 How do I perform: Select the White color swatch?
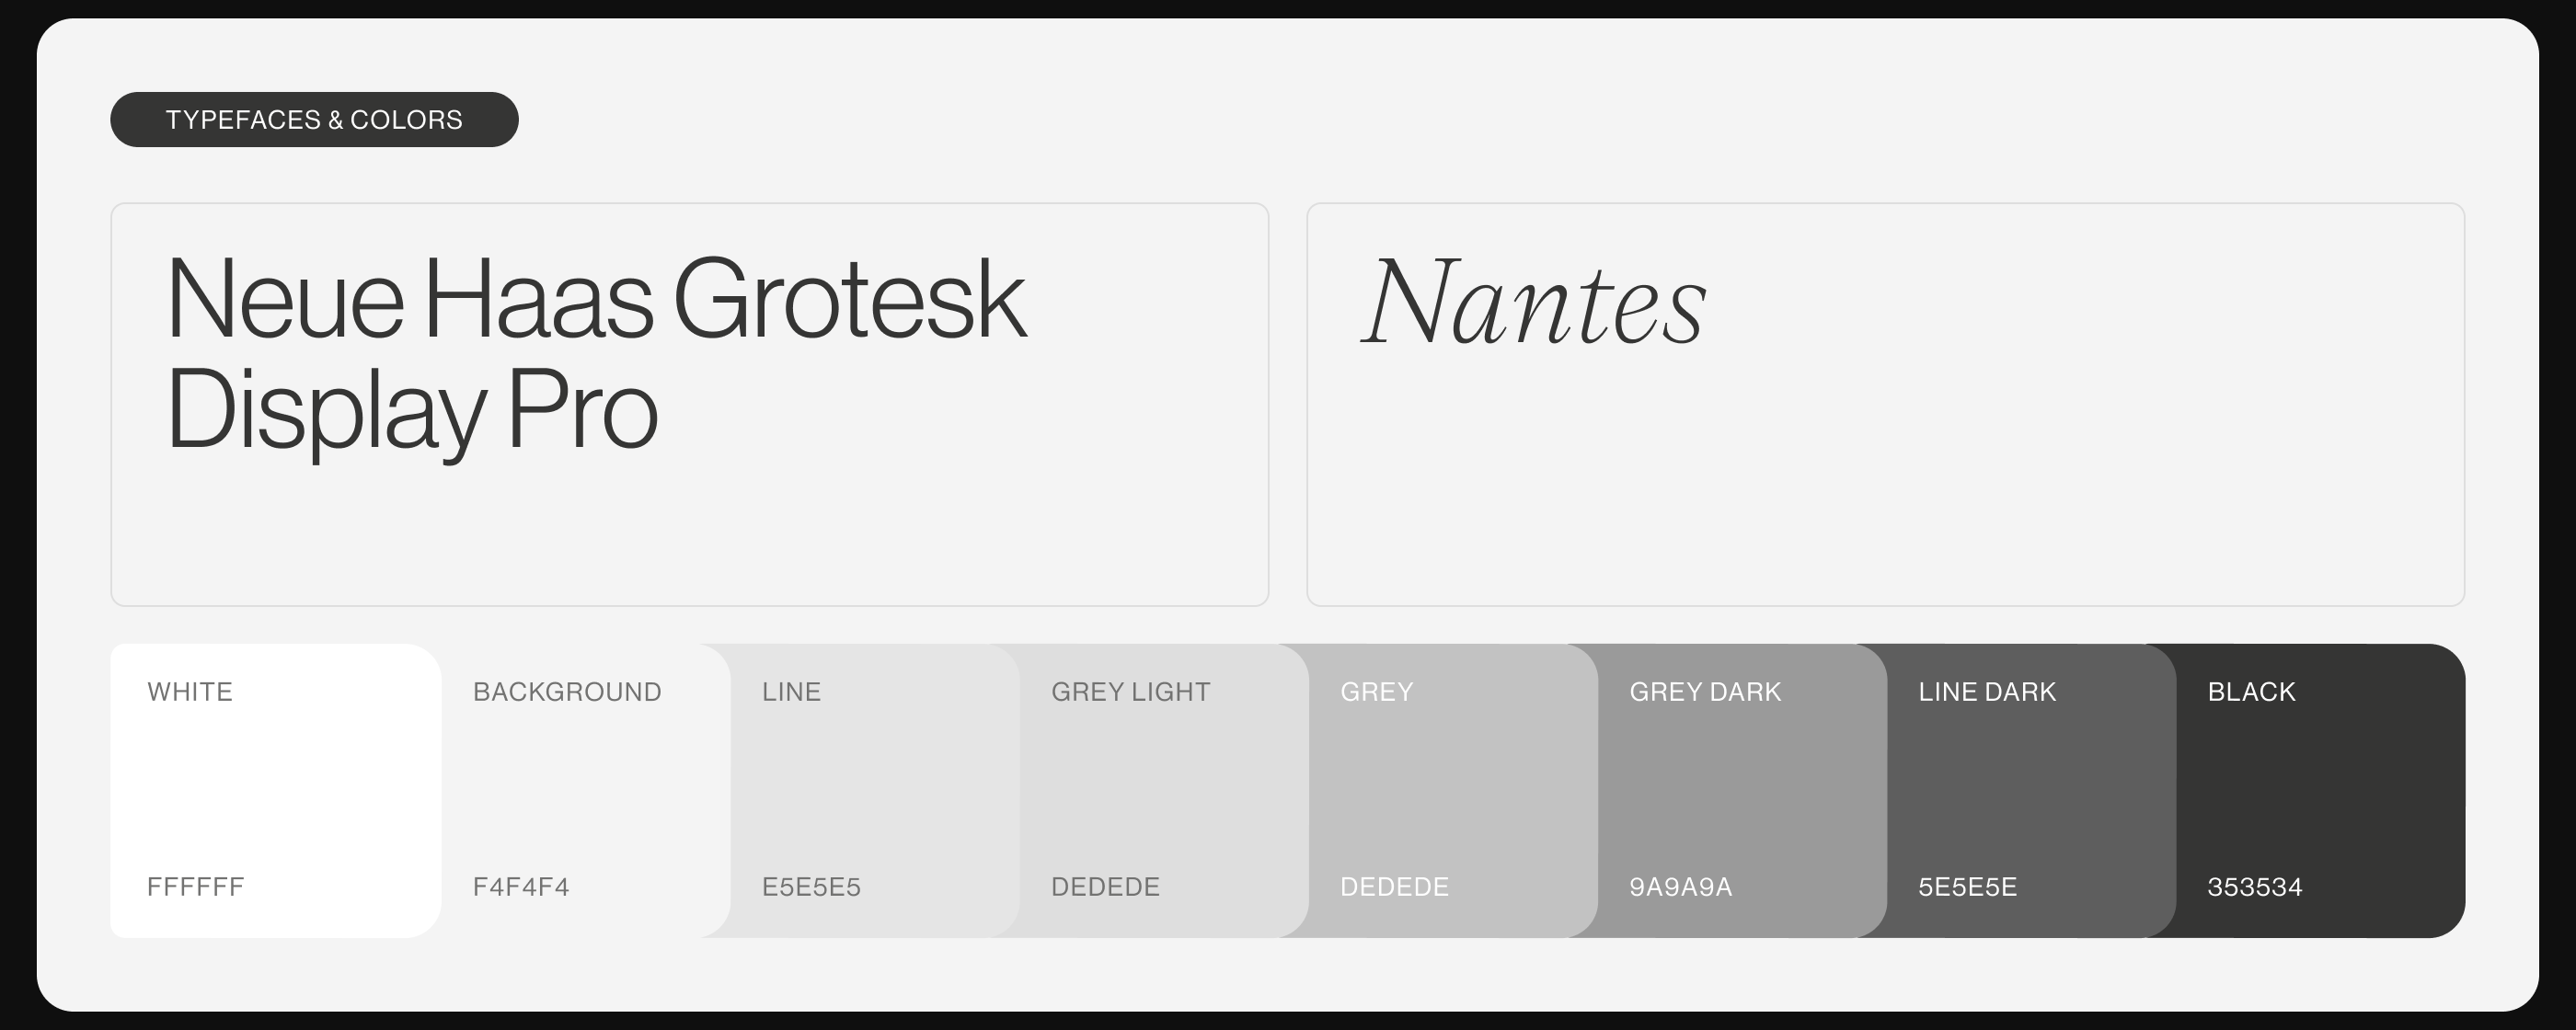pyautogui.click(x=275, y=790)
